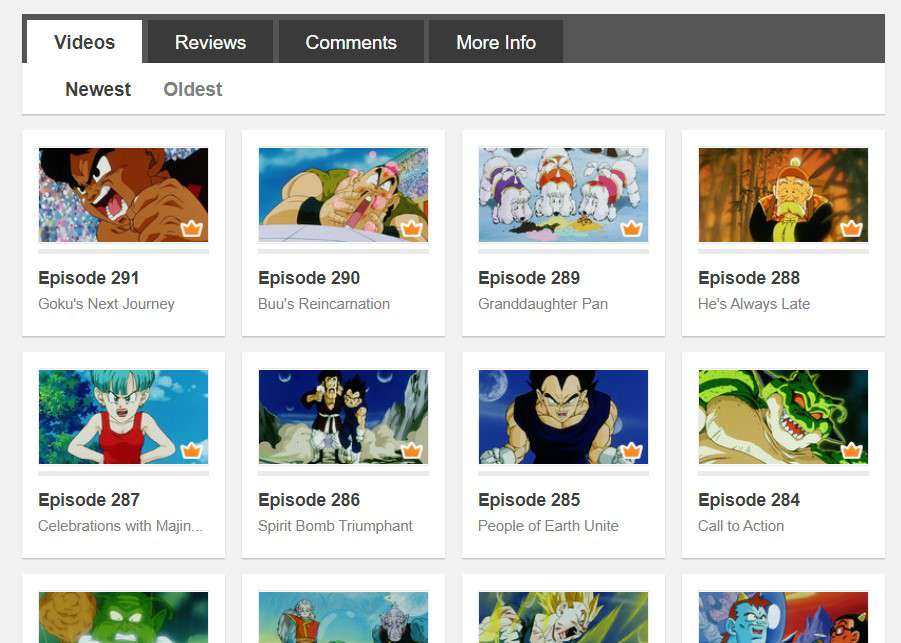
Task: Click the Episode 290 title
Action: coord(309,278)
